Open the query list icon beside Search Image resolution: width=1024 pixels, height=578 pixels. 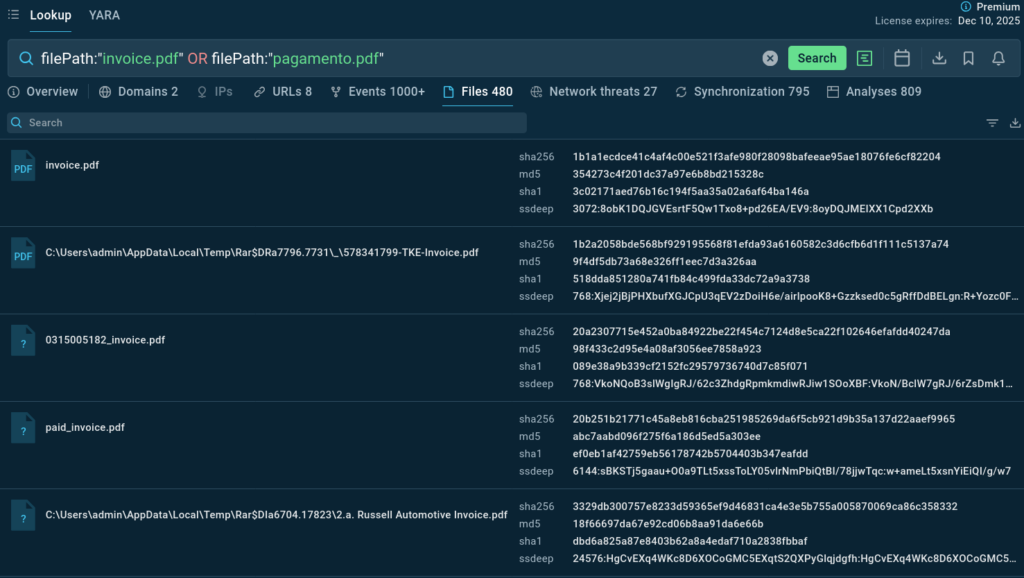tap(865, 58)
